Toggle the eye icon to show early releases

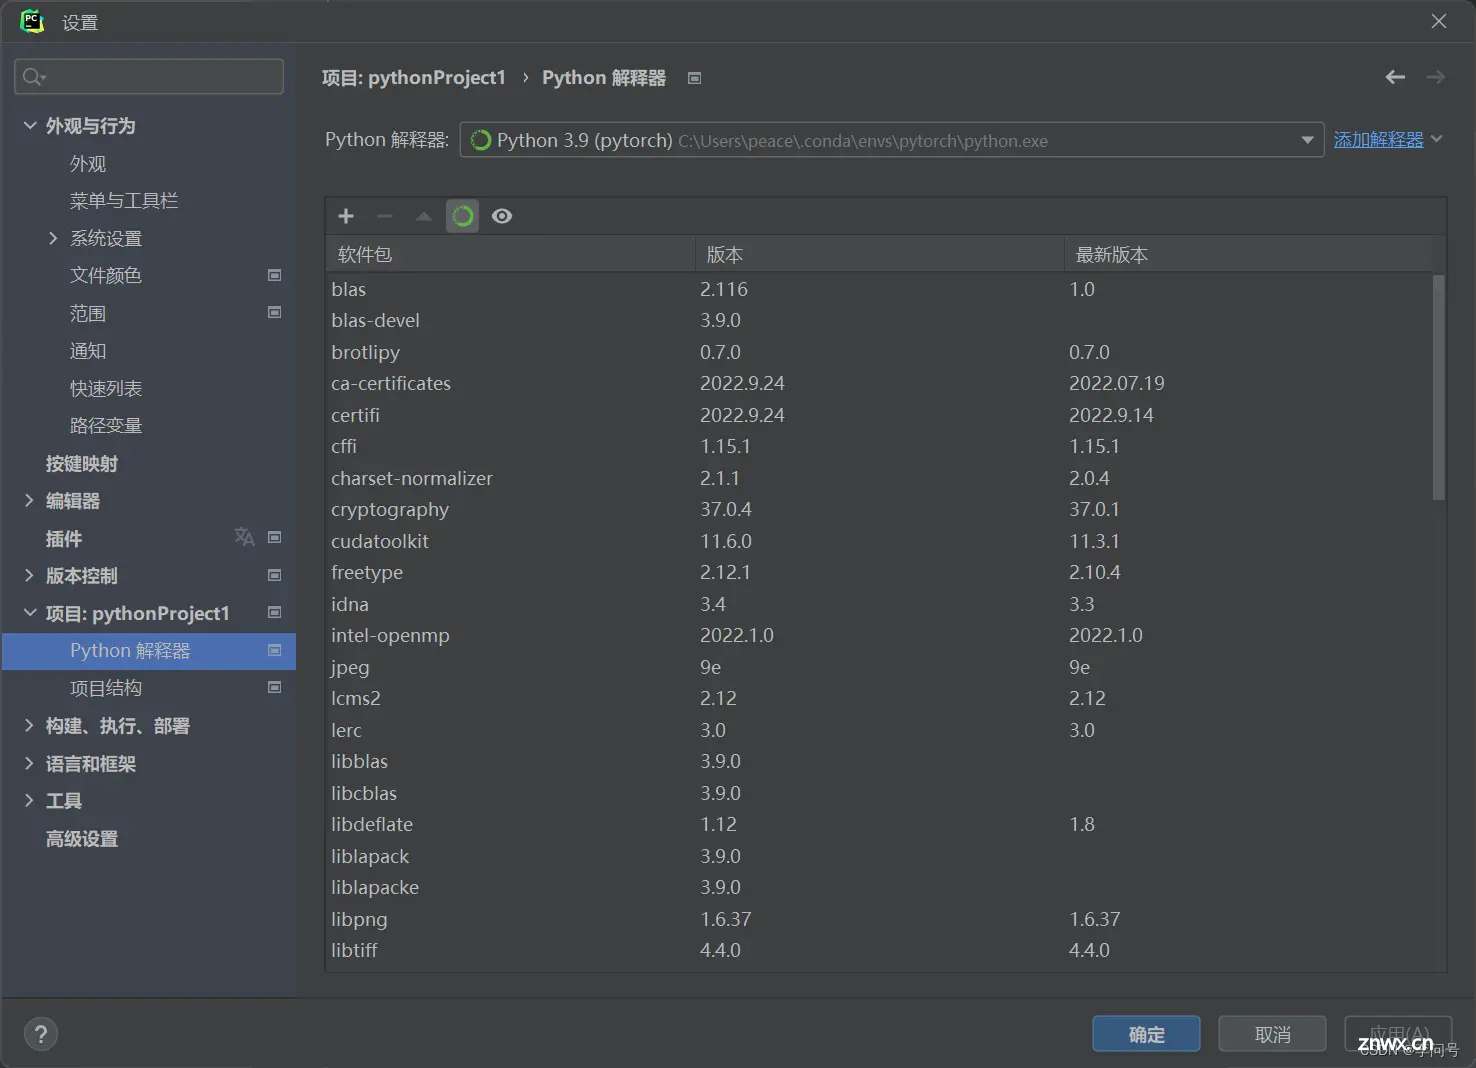pyautogui.click(x=502, y=216)
